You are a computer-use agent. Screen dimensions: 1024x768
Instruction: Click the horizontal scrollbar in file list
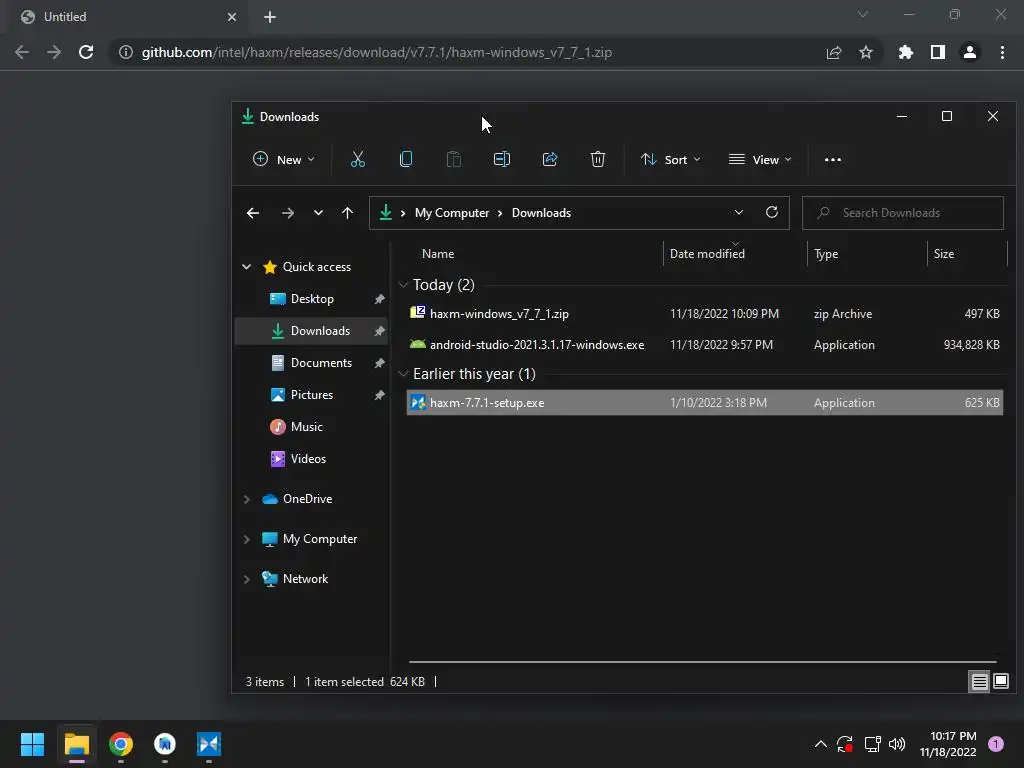[x=703, y=662]
